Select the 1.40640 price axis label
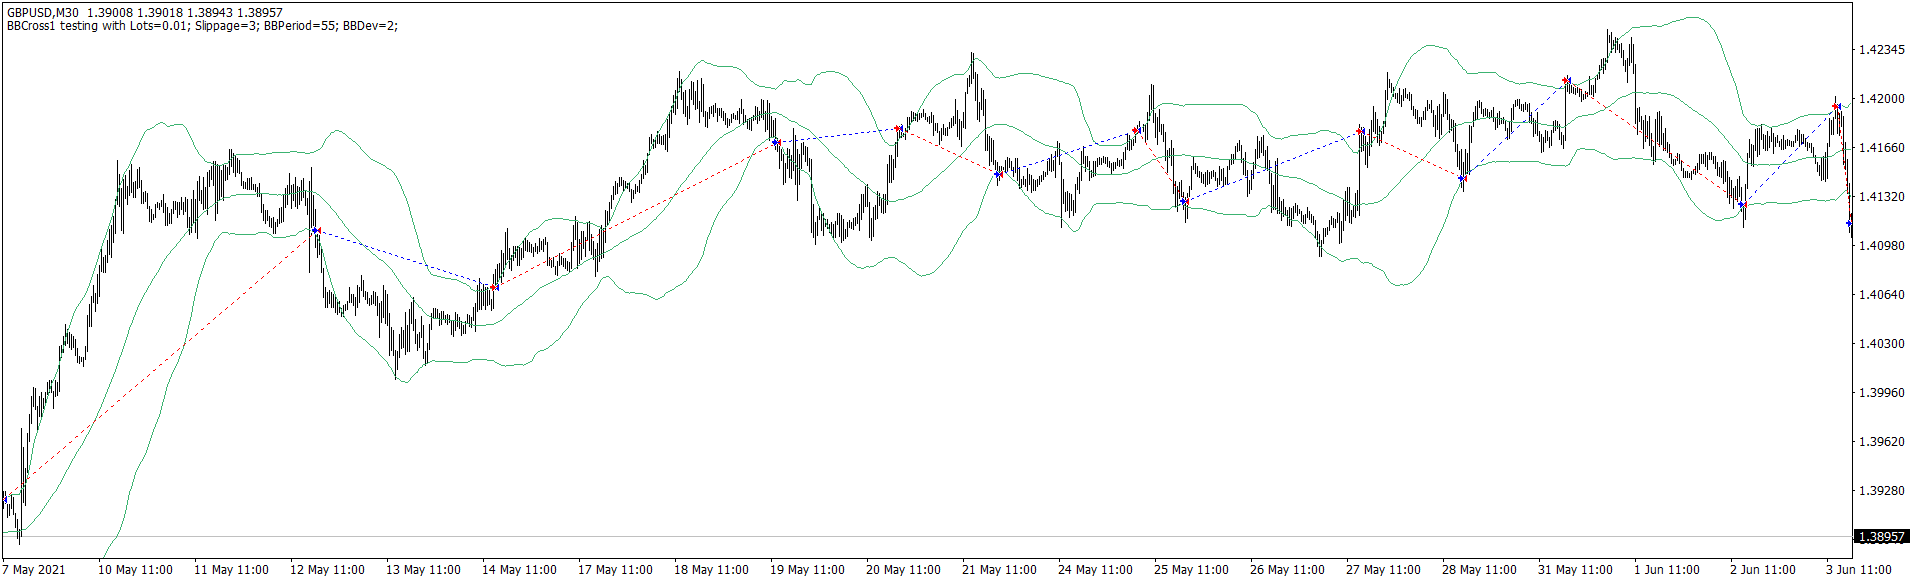 [x=1881, y=295]
